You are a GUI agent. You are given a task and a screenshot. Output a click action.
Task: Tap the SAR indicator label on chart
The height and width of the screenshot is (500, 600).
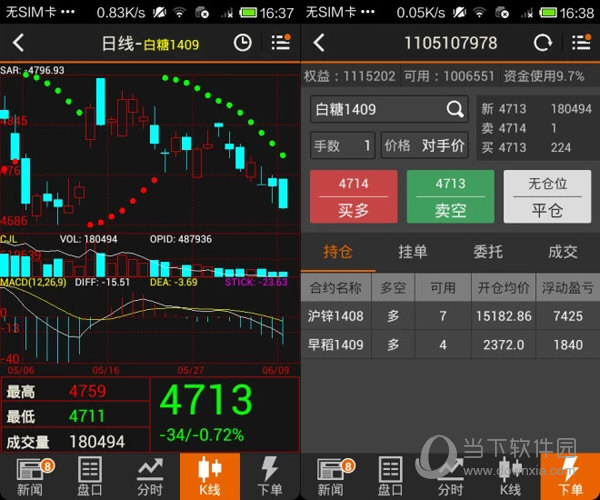[x=33, y=70]
